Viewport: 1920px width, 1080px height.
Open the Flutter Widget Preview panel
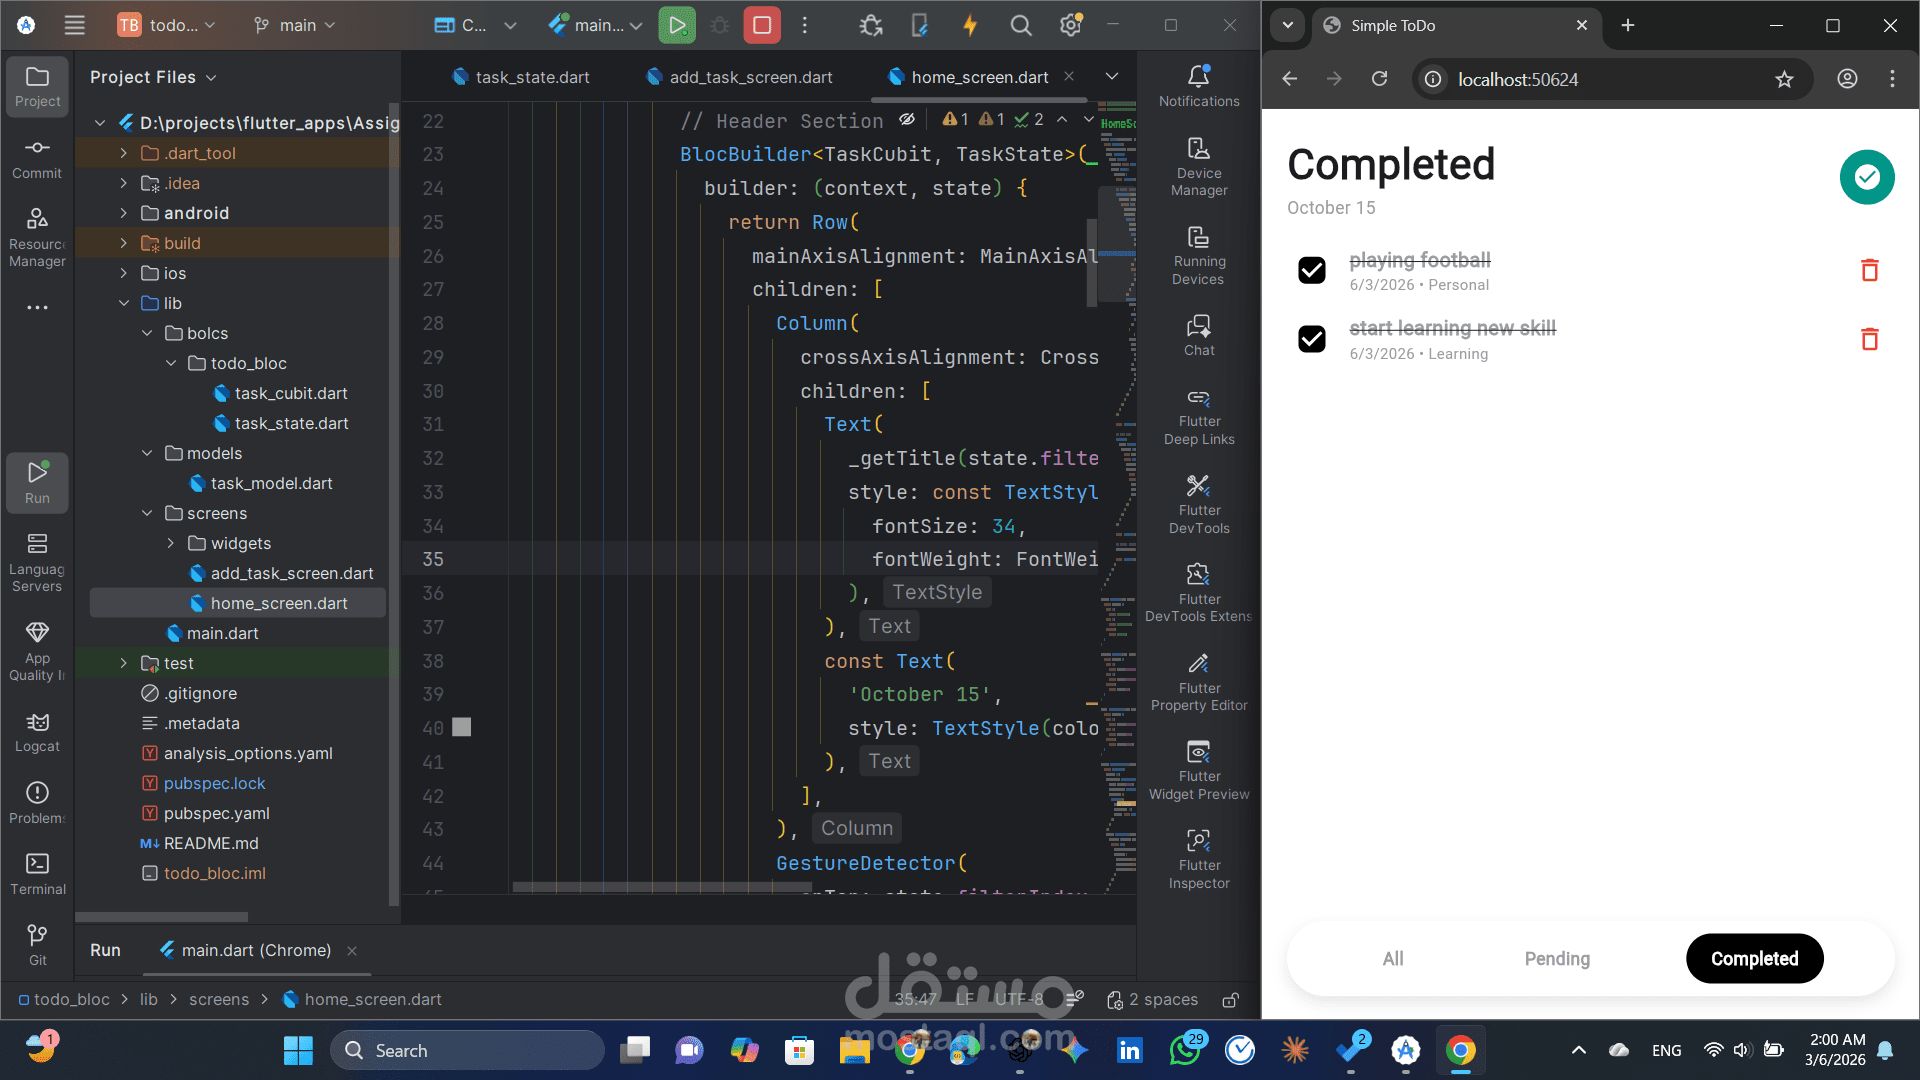click(1198, 769)
